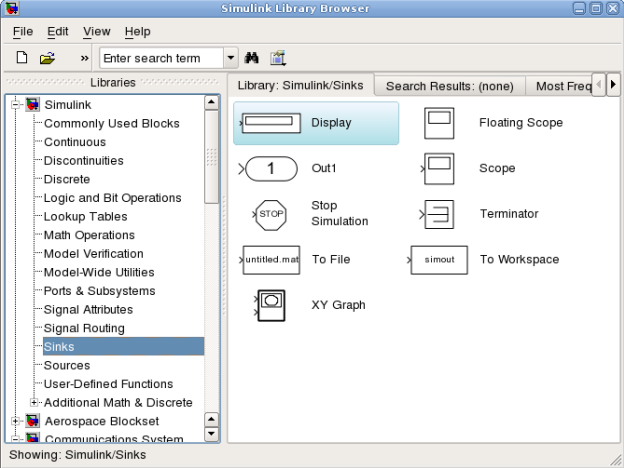
Task: Click the toolbar icon right of binoculars
Action: (278, 58)
